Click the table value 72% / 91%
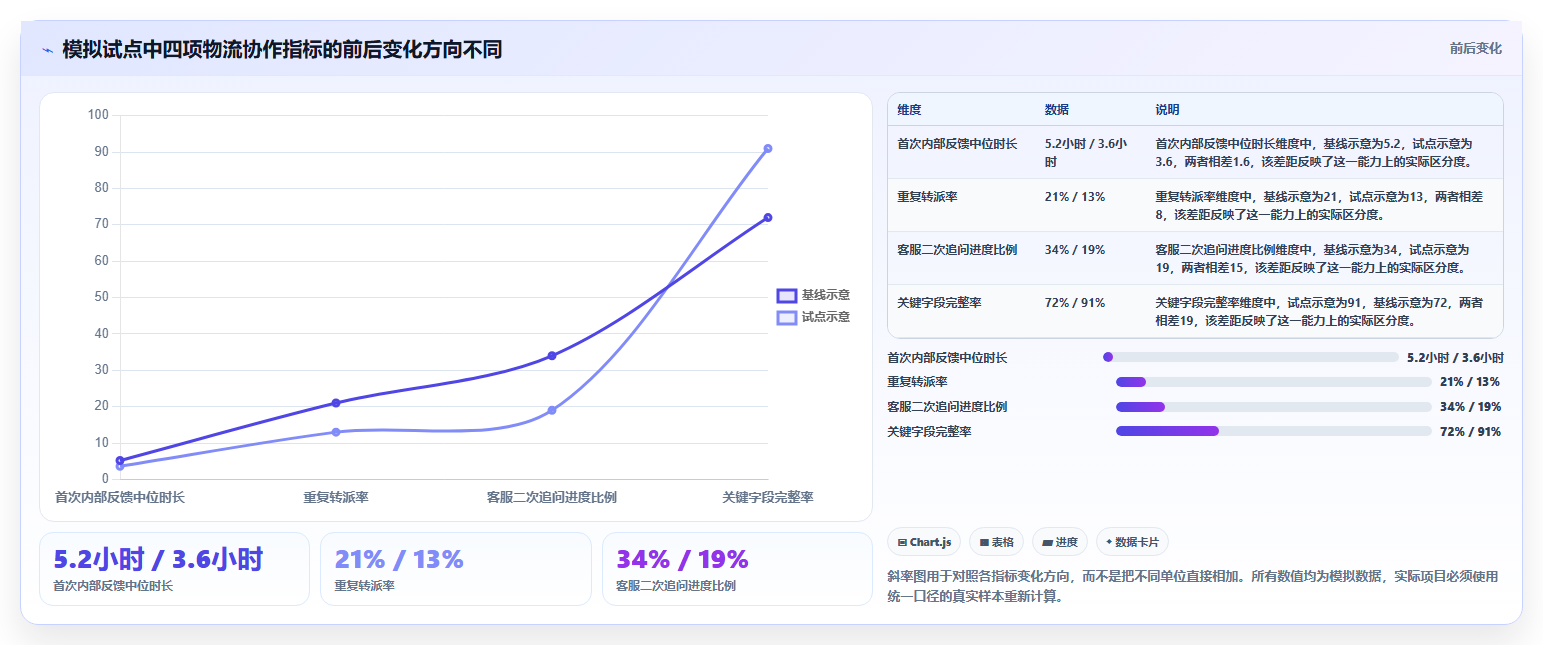Screen dimensions: 1543x645 point(1074,303)
